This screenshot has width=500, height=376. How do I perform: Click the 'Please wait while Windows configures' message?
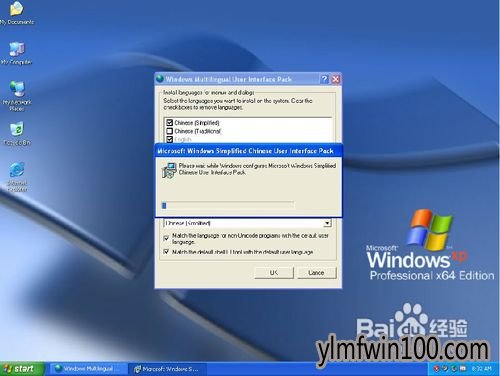click(x=257, y=169)
